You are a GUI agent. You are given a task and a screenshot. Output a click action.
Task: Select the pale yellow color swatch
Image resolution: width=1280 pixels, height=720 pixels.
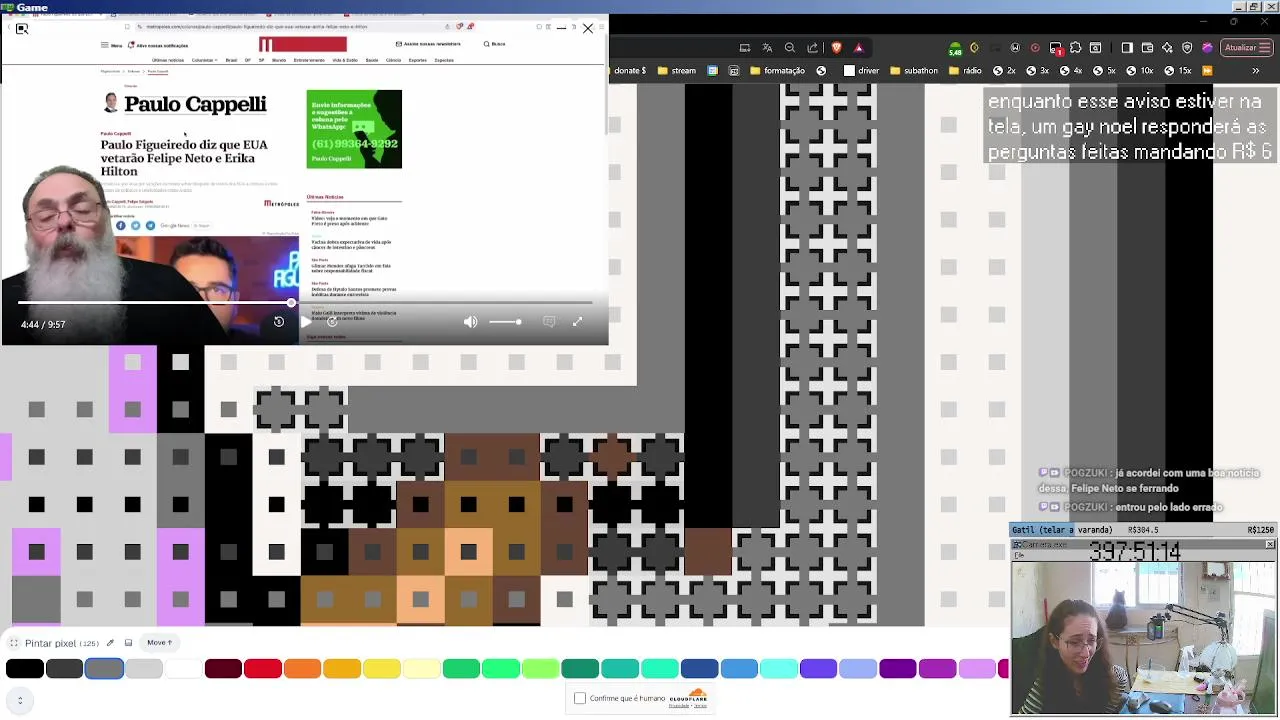pyautogui.click(x=421, y=669)
